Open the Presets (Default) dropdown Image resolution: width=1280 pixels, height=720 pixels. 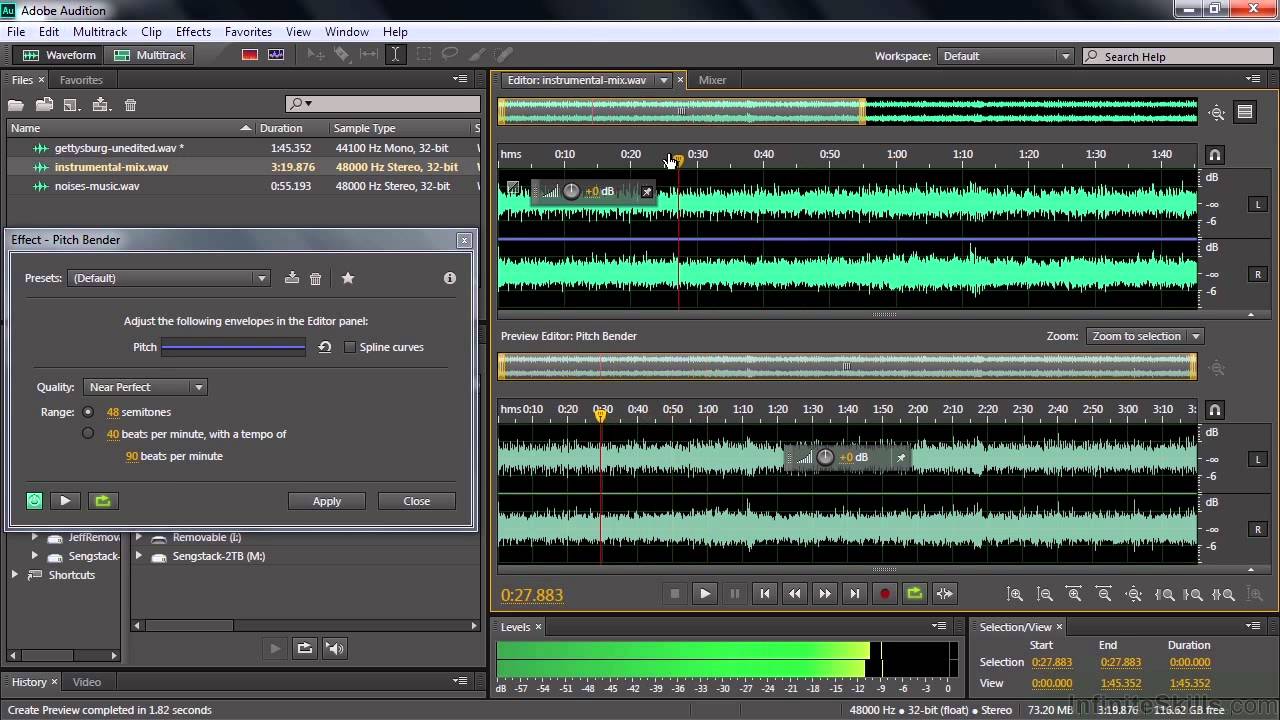[169, 278]
